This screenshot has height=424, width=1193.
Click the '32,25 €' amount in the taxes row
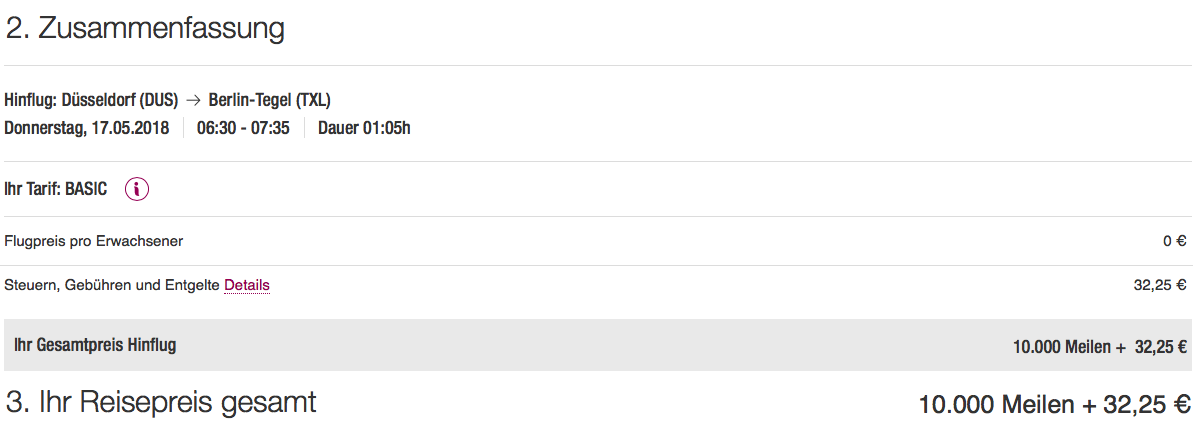coord(1160,285)
